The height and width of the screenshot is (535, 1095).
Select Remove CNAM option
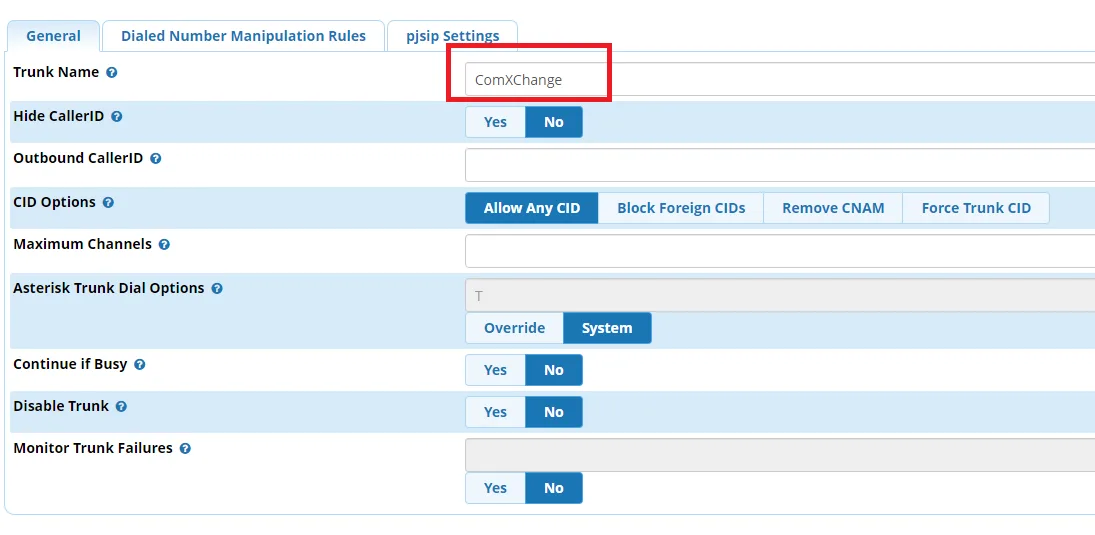[x=833, y=208]
